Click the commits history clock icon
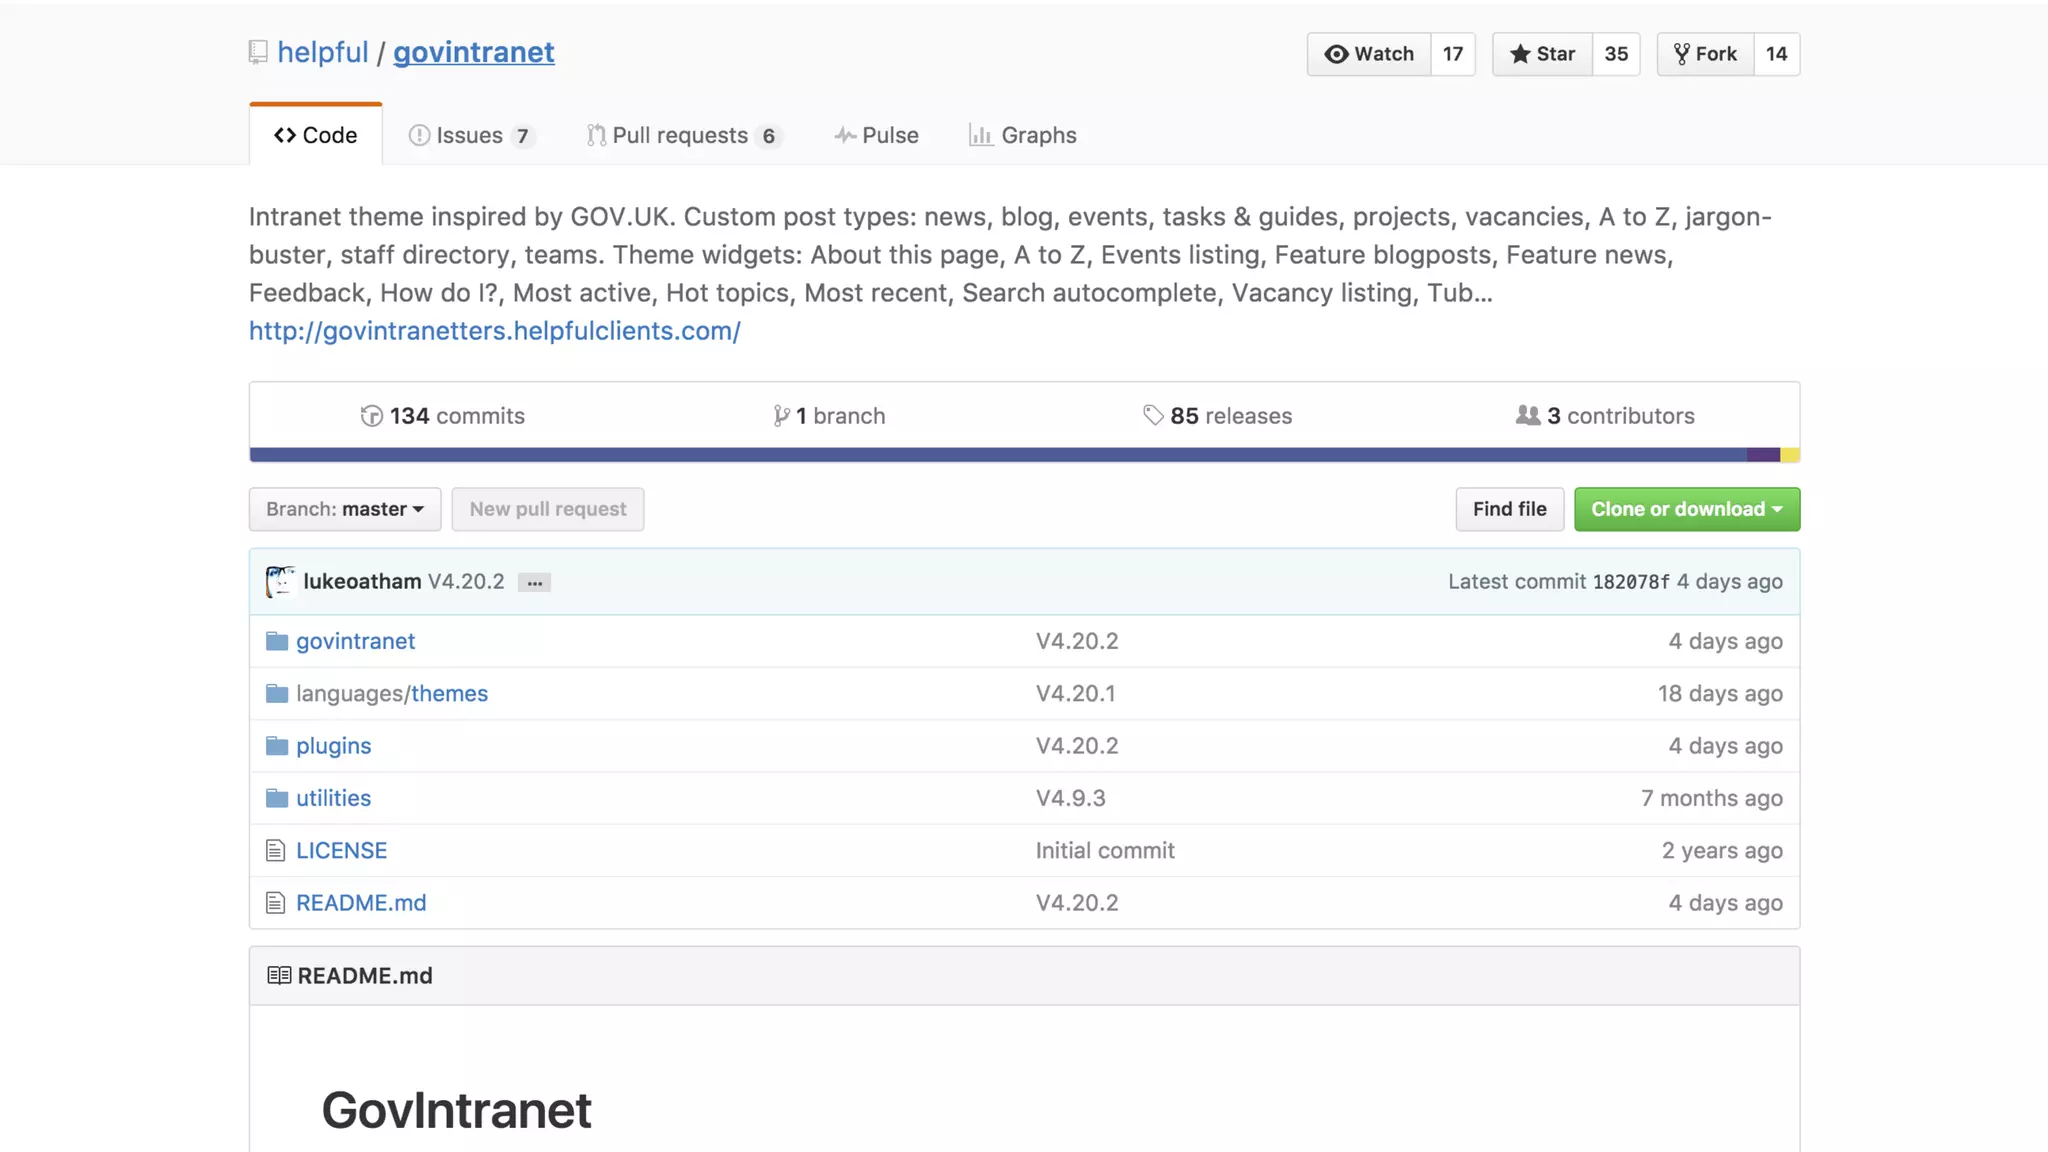This screenshot has height=1152, width=2048. (371, 416)
